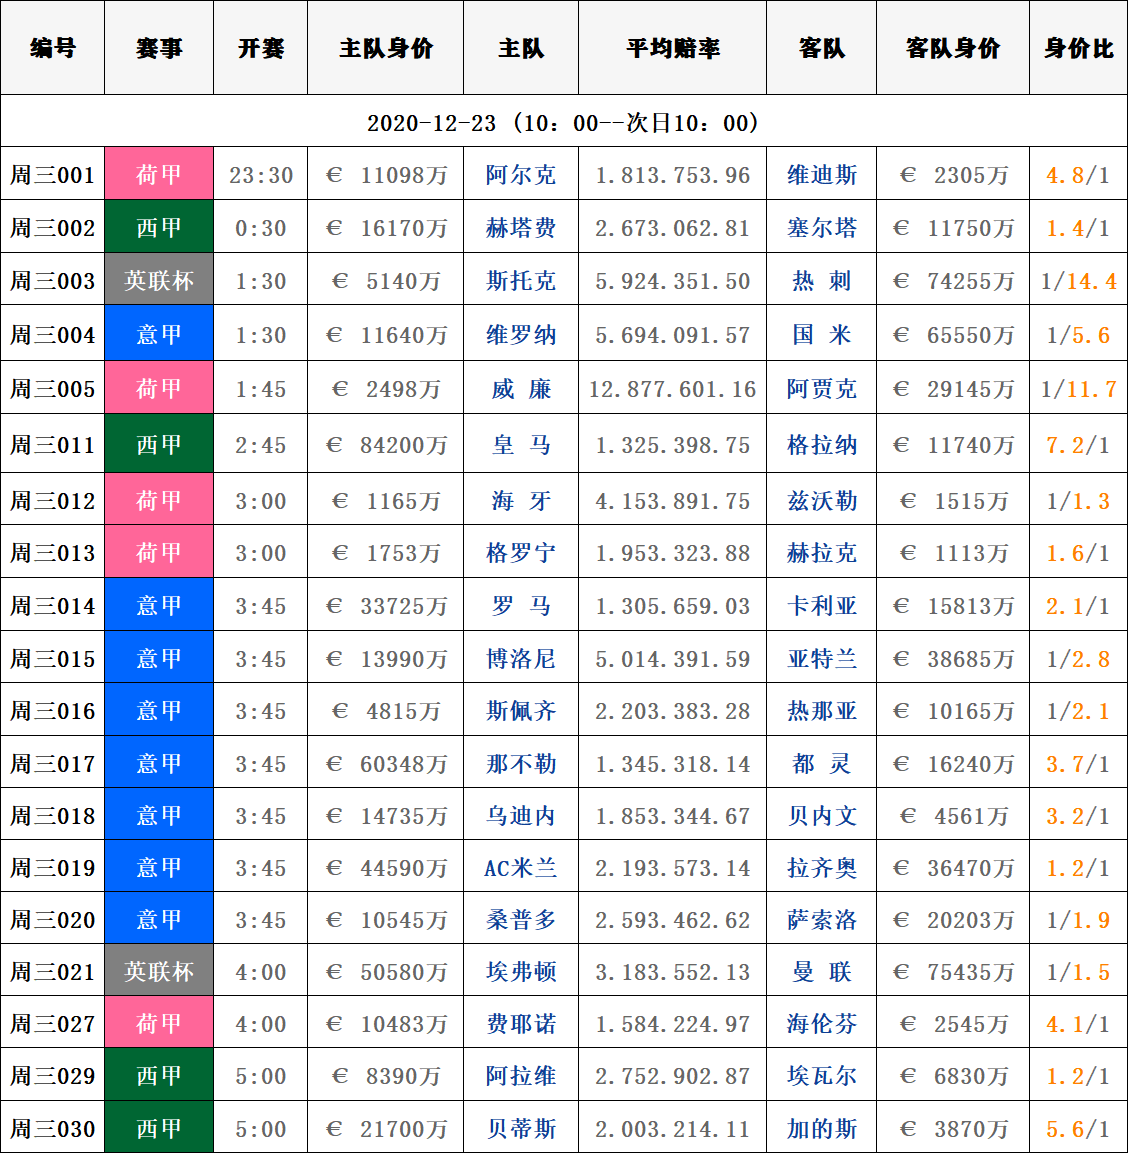
Task: Click green 西甲 tag in row 周三002
Action: pyautogui.click(x=159, y=228)
